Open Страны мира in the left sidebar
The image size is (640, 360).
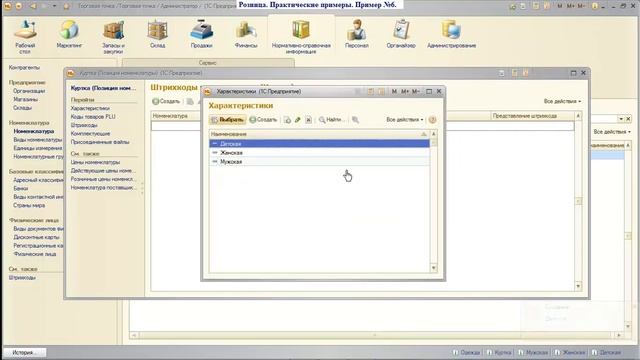point(29,205)
